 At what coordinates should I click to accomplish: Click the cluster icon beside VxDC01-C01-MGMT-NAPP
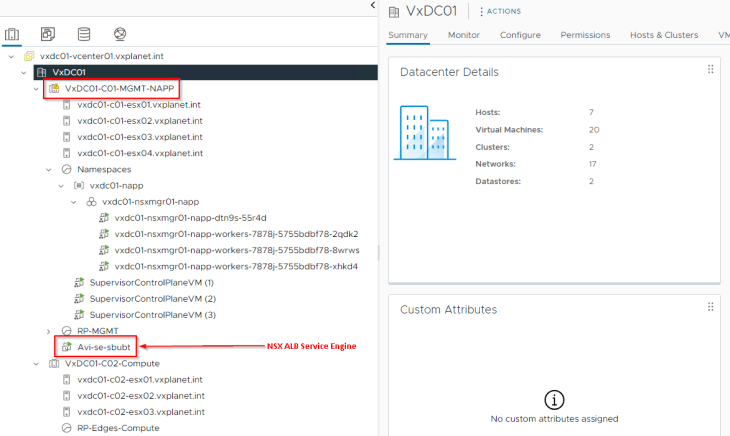point(54,88)
